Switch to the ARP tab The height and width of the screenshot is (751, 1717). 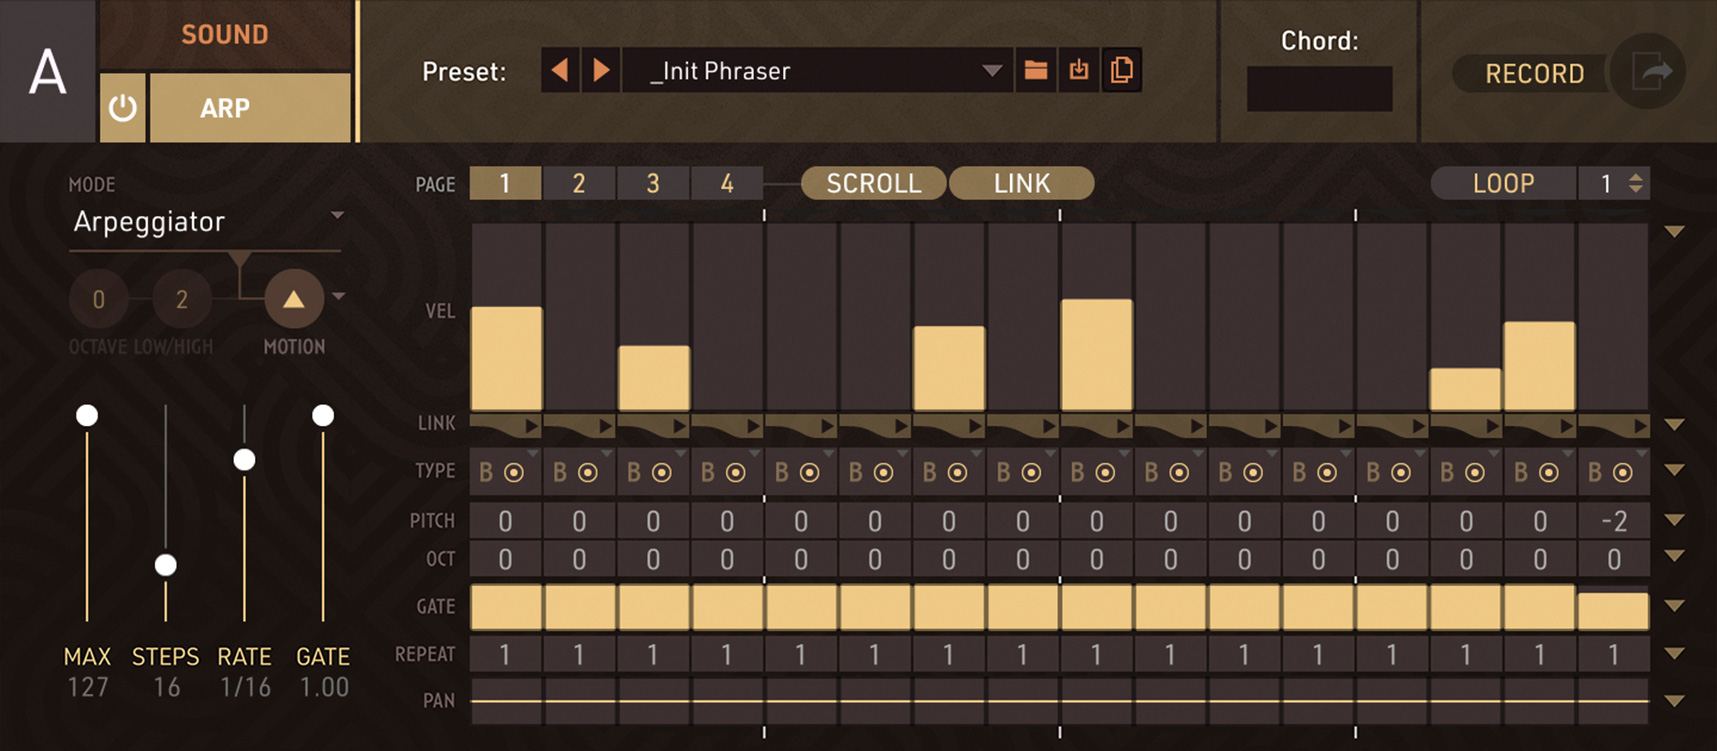[250, 107]
